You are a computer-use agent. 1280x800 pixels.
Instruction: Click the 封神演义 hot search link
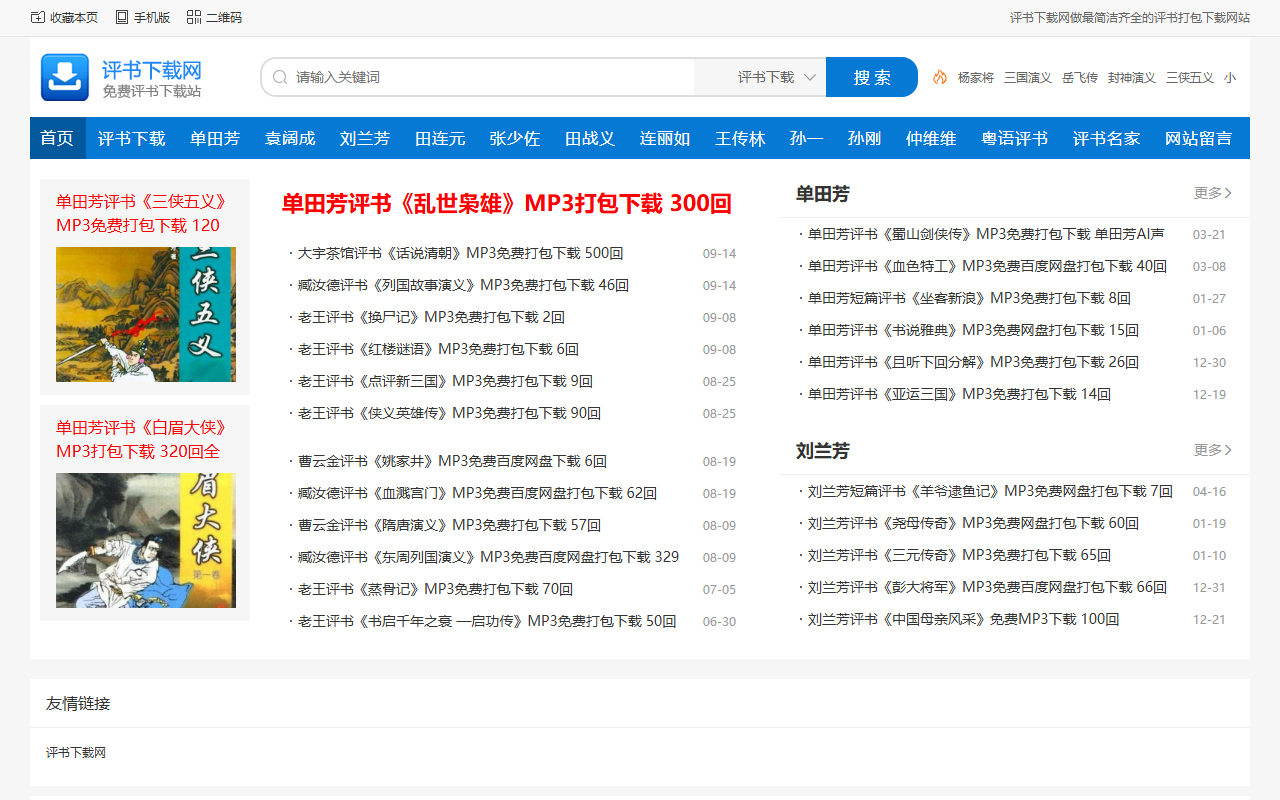pos(1132,77)
